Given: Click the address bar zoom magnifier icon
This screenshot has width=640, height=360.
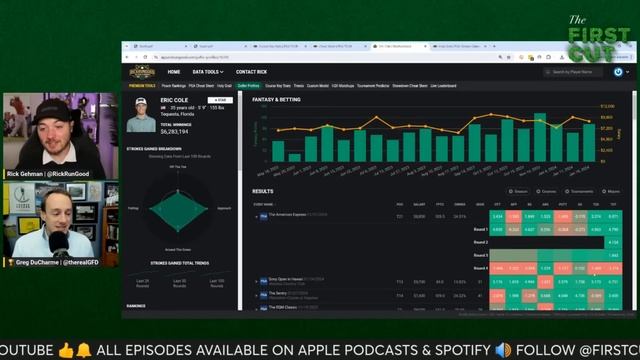Looking at the screenshot, I should click(500, 58).
